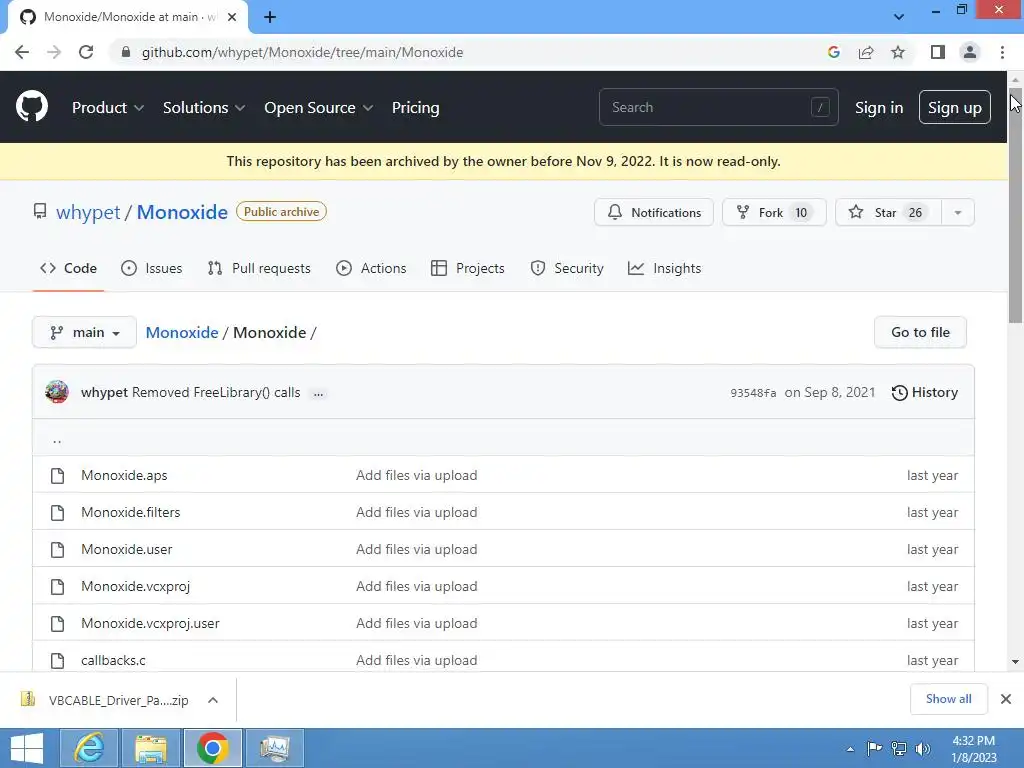Expand the Product menu
Viewport: 1024px width, 768px height.
pos(108,108)
